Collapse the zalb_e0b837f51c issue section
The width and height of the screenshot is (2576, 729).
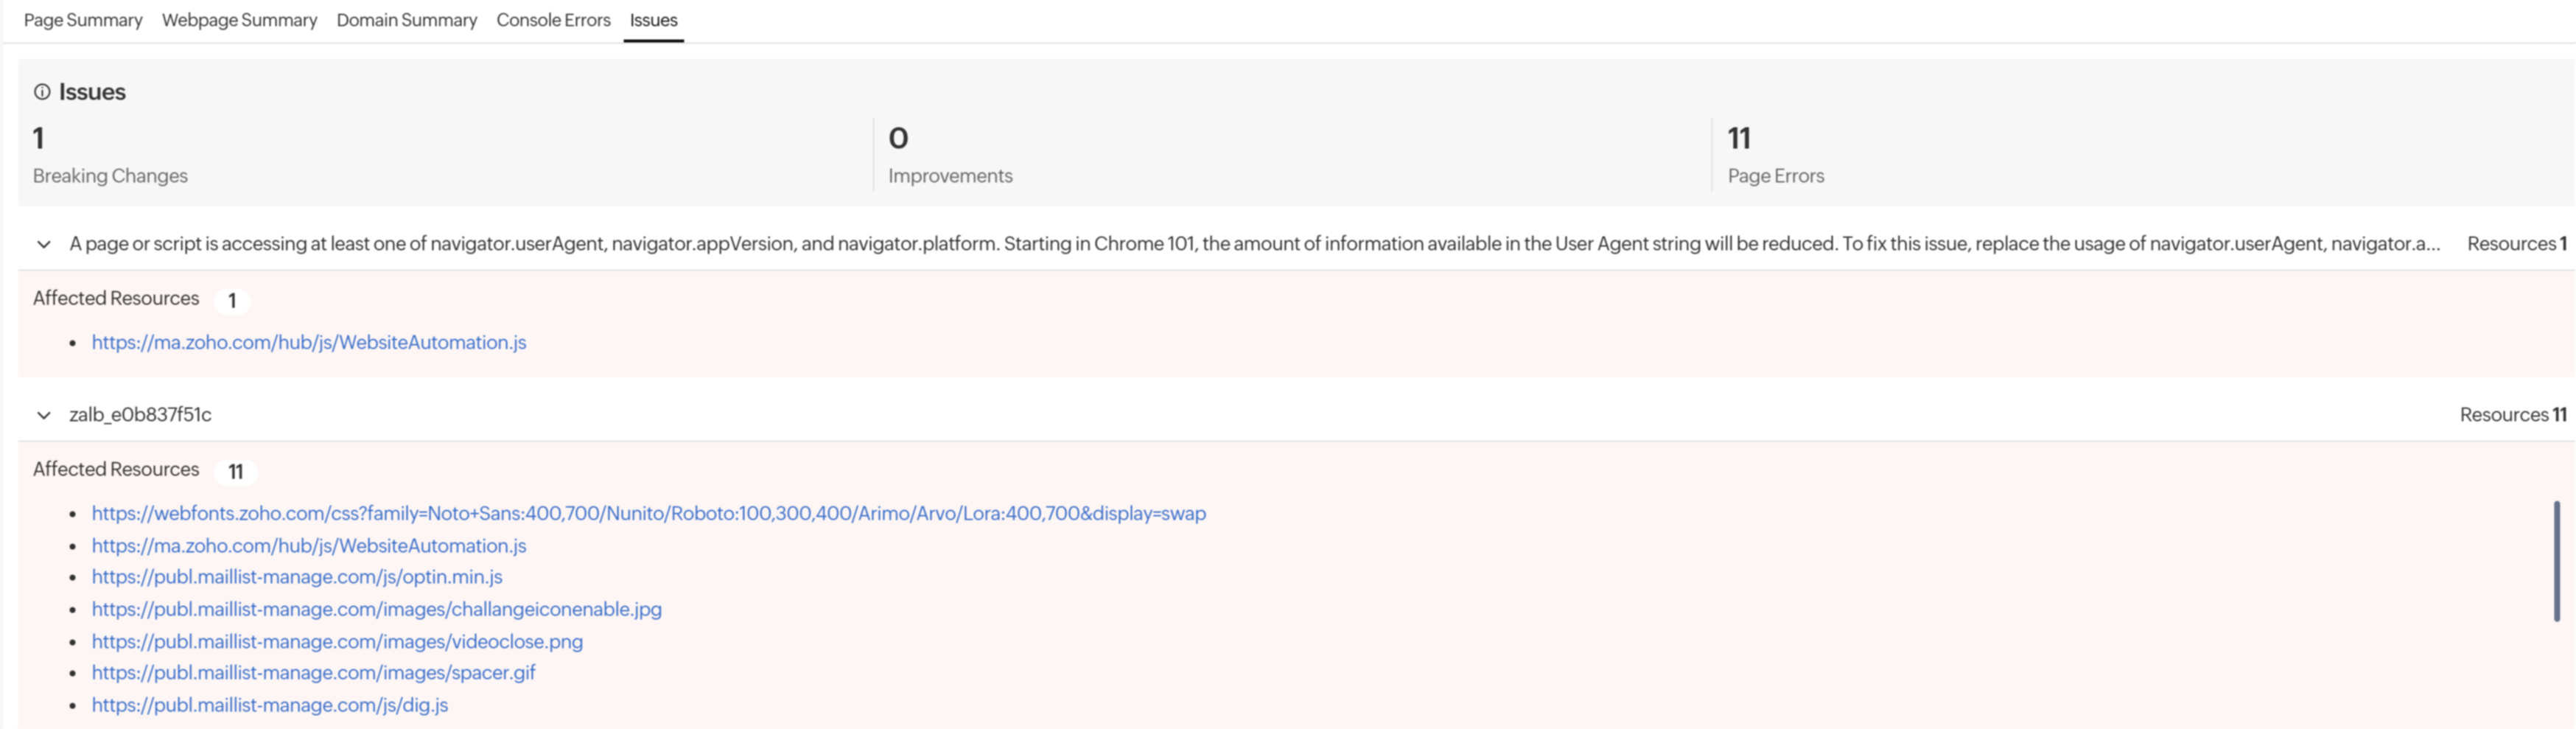43,414
